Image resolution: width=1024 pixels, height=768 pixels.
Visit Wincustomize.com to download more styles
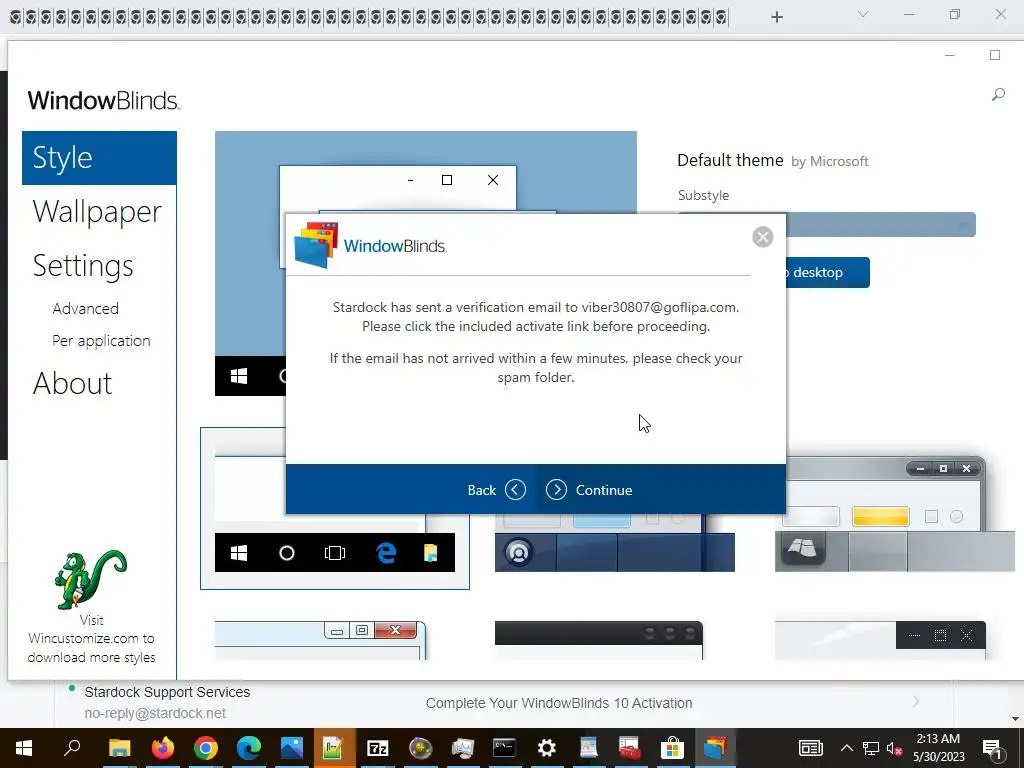[91, 639]
